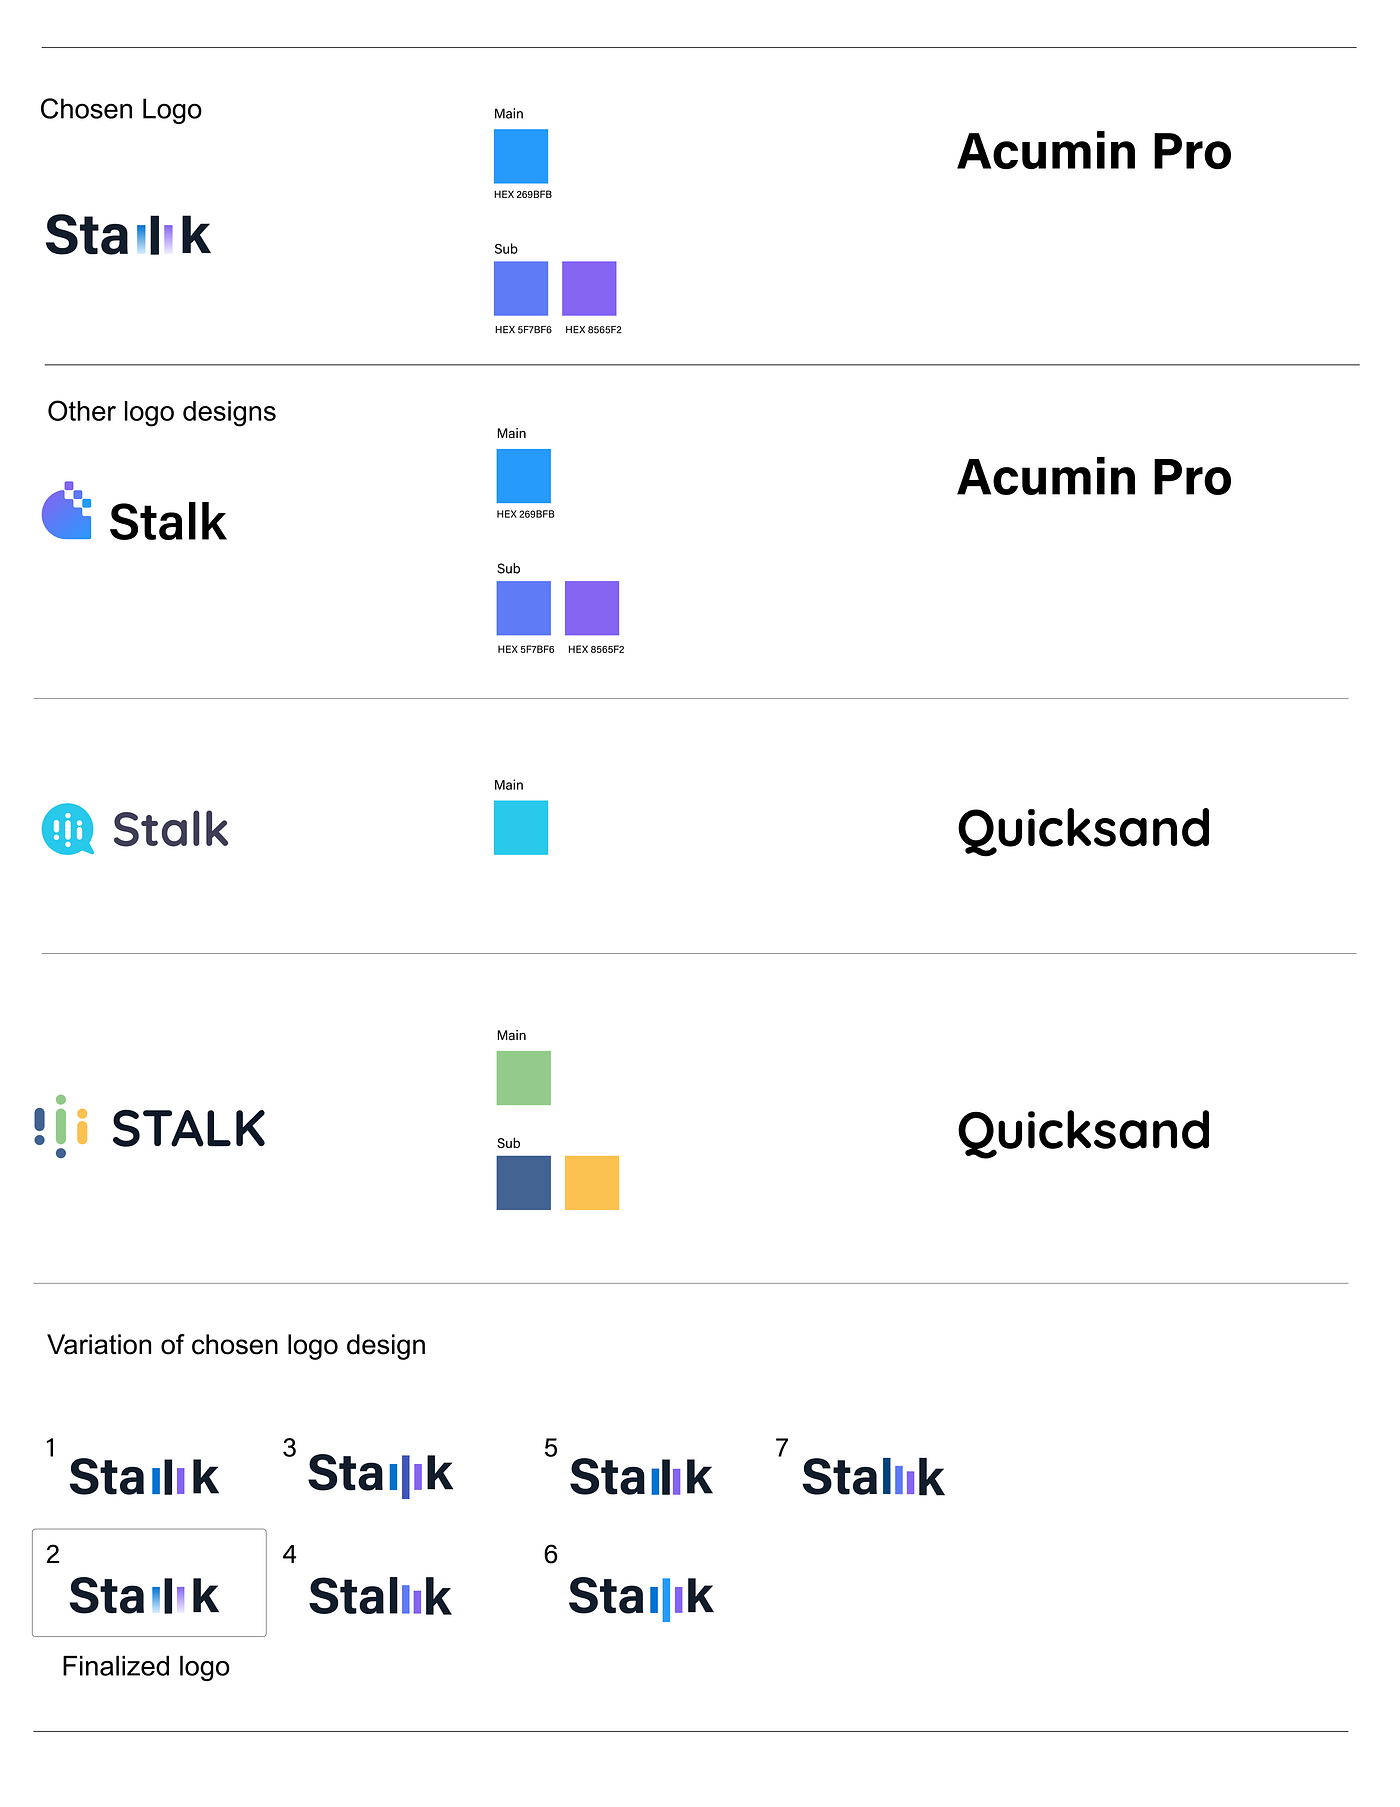Choose logo variation number 4
1400x1807 pixels.
coord(380,1596)
